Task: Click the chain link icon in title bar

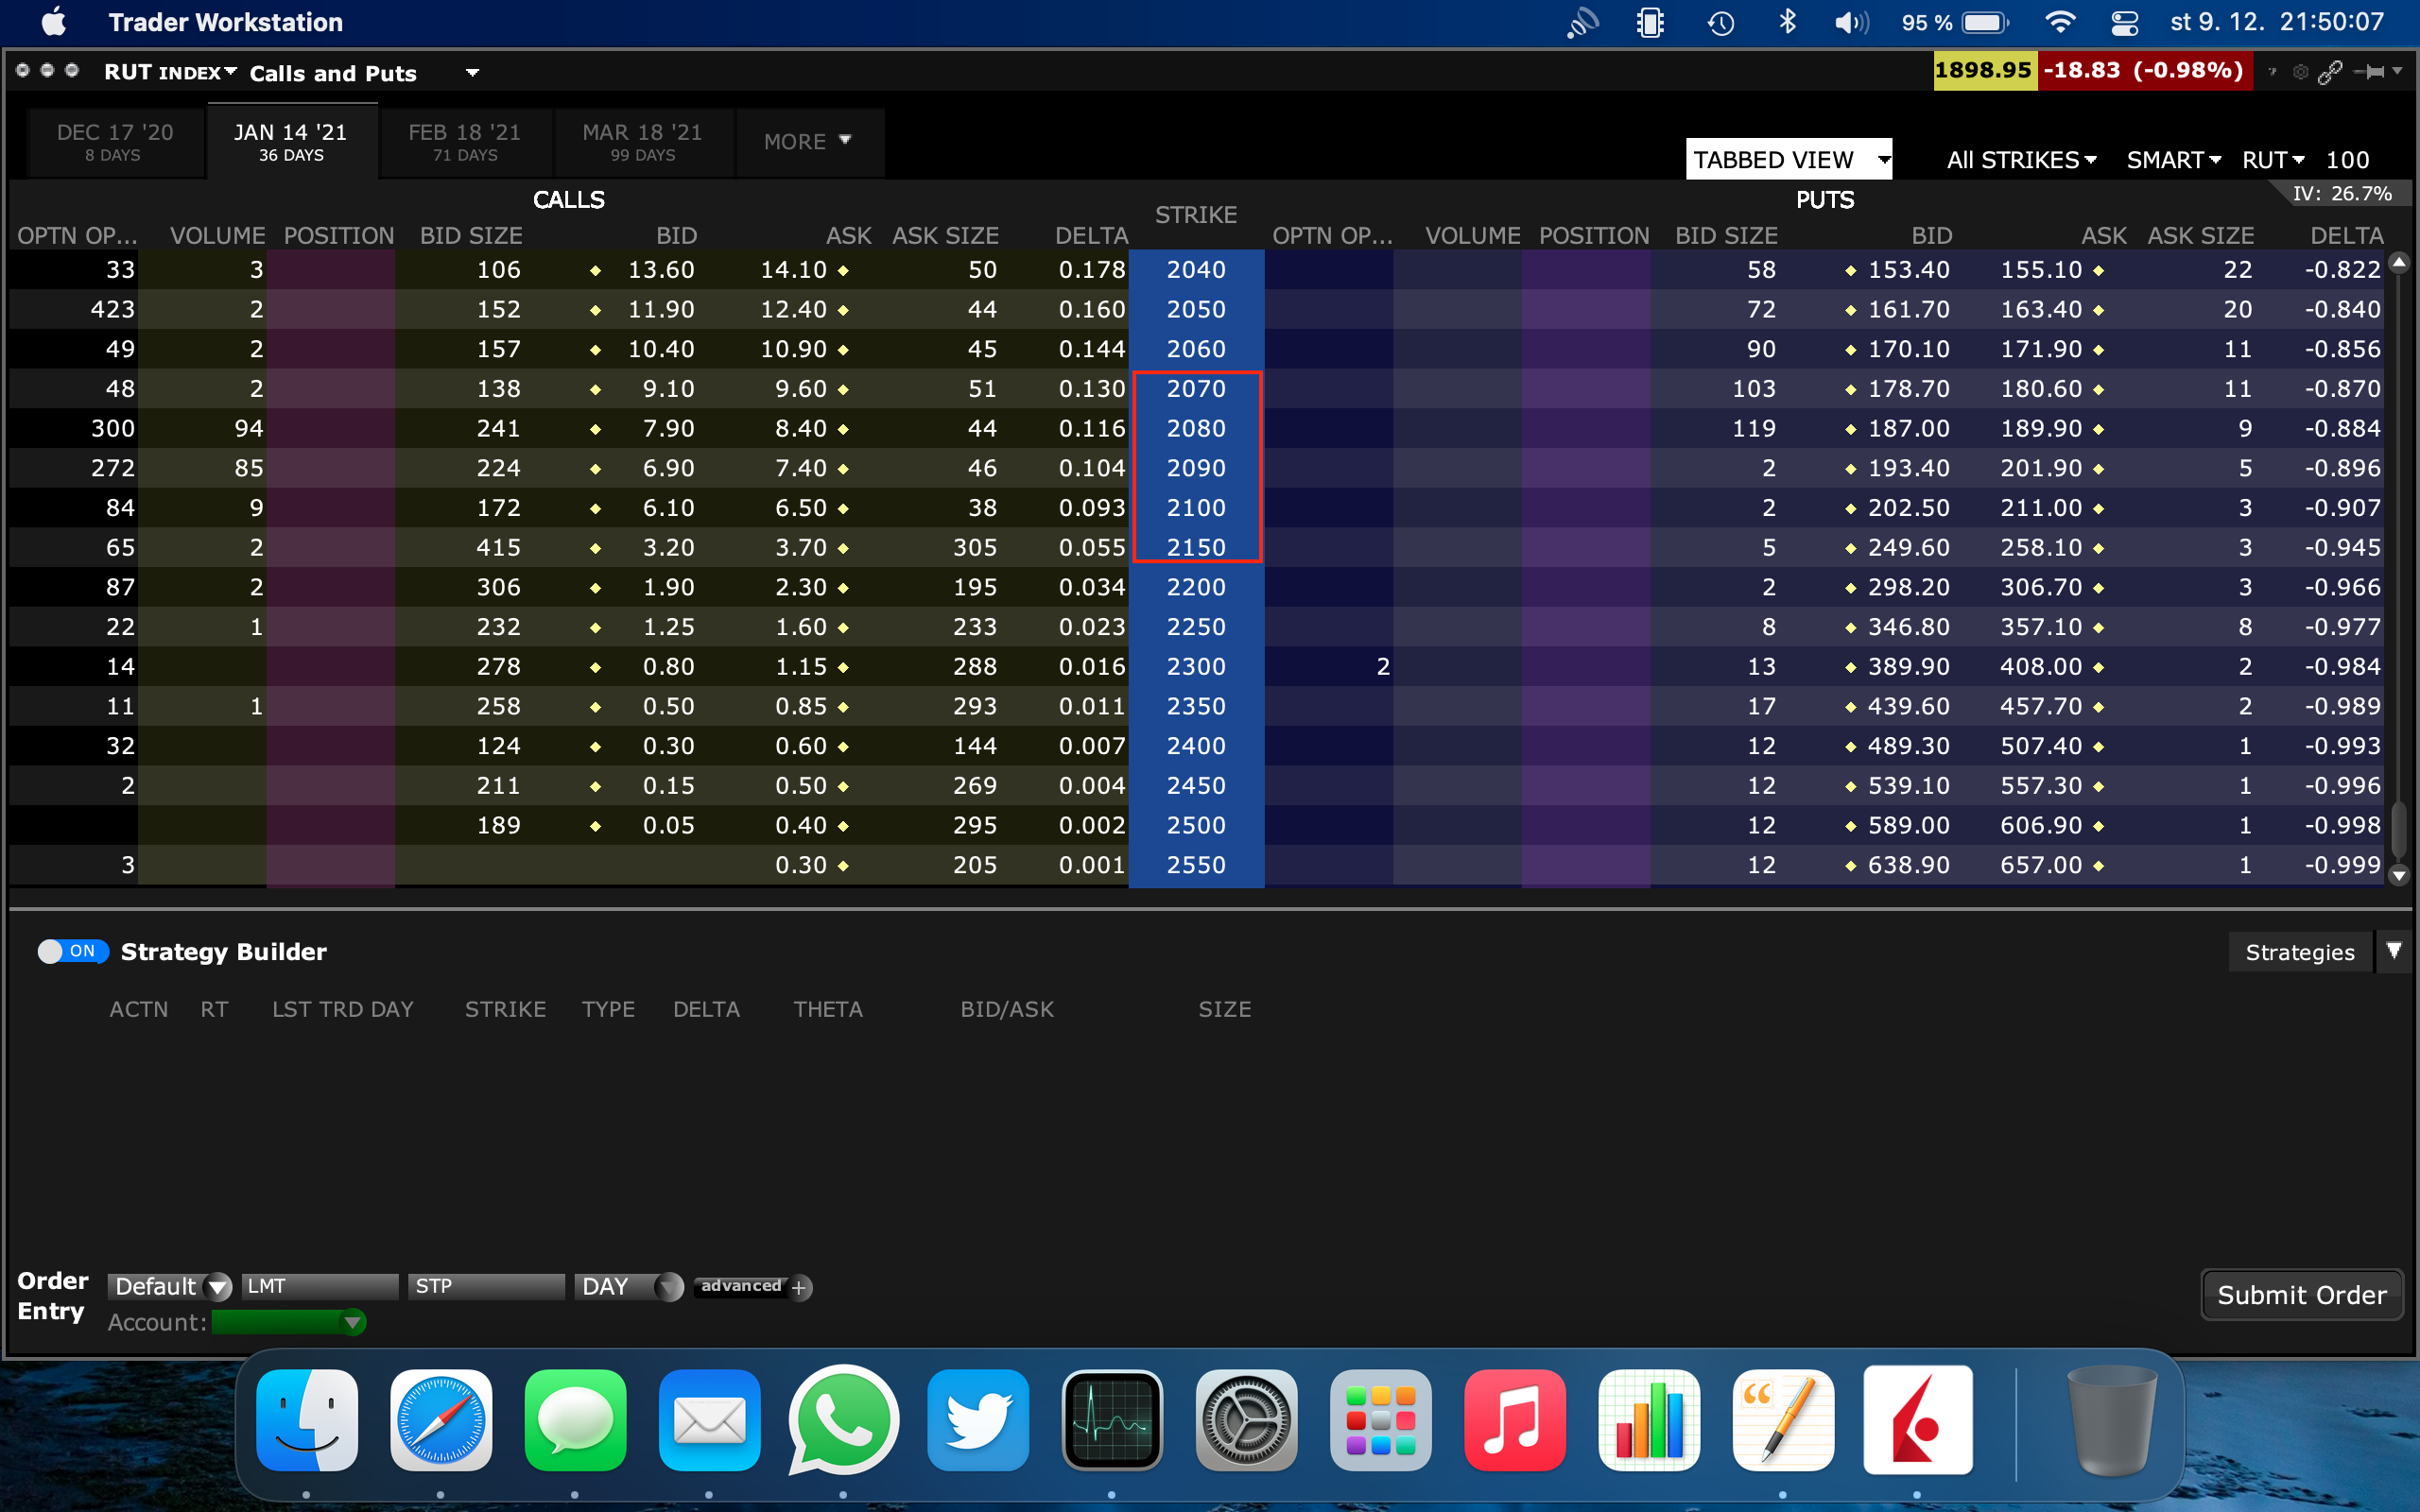Action: (x=2330, y=72)
